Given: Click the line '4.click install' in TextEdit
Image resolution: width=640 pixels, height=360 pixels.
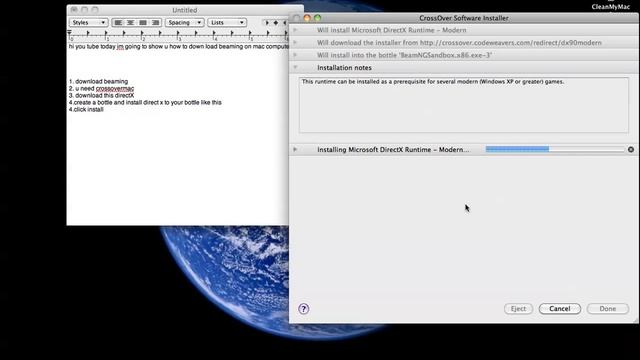Looking at the screenshot, I should pyautogui.click(x=86, y=109).
